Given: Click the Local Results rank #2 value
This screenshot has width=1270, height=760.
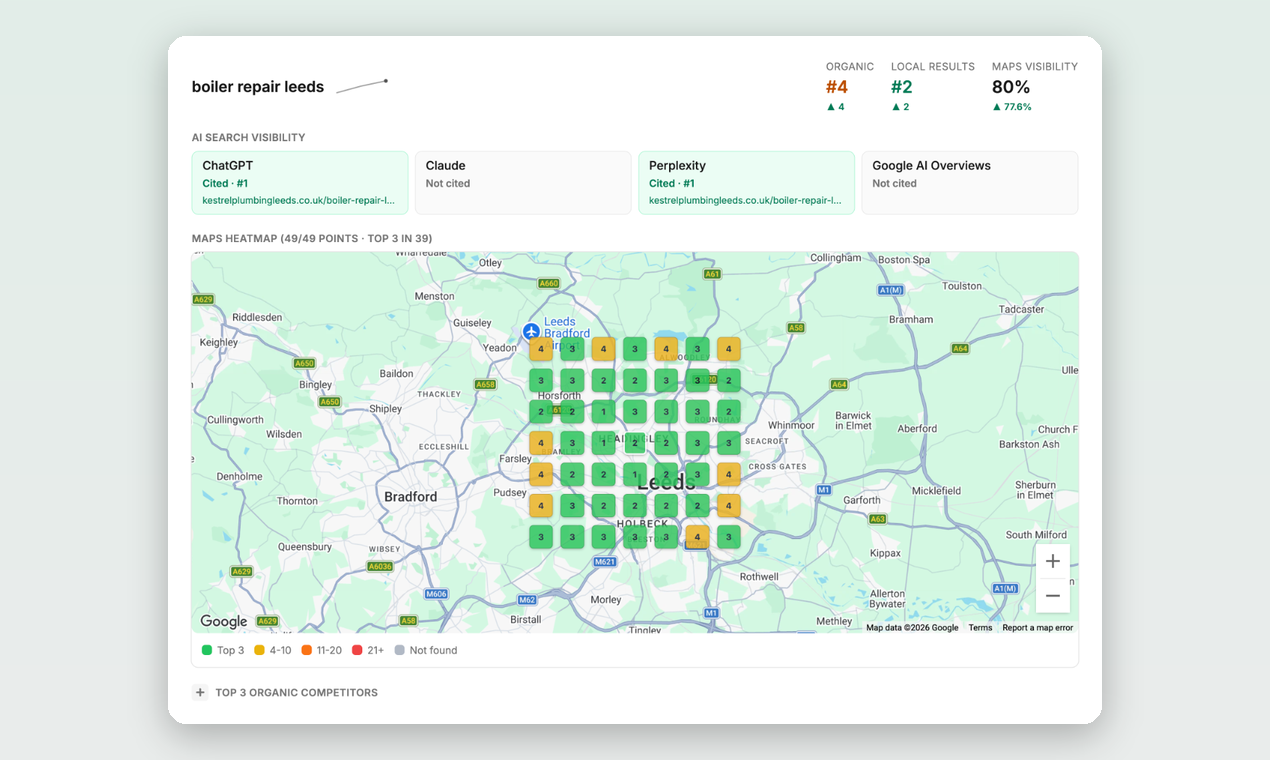Looking at the screenshot, I should pyautogui.click(x=902, y=87).
